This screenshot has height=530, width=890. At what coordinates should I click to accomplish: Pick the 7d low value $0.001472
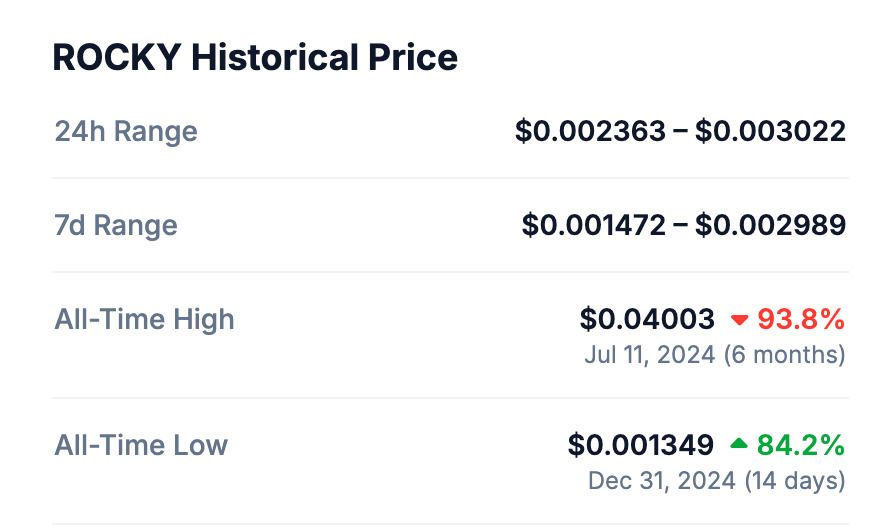[x=593, y=225]
